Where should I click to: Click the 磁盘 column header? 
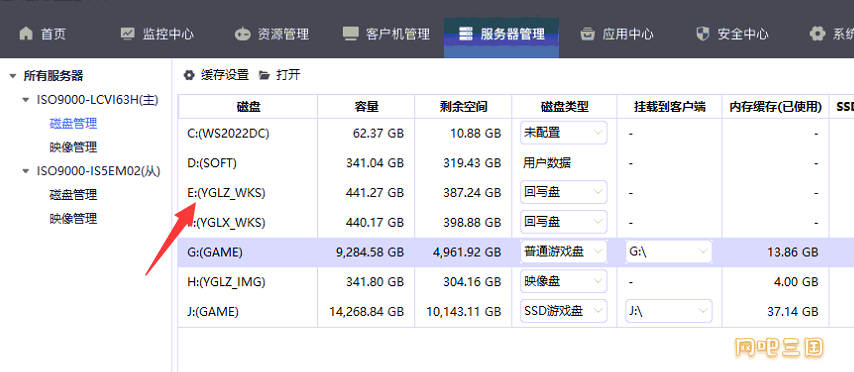(248, 107)
